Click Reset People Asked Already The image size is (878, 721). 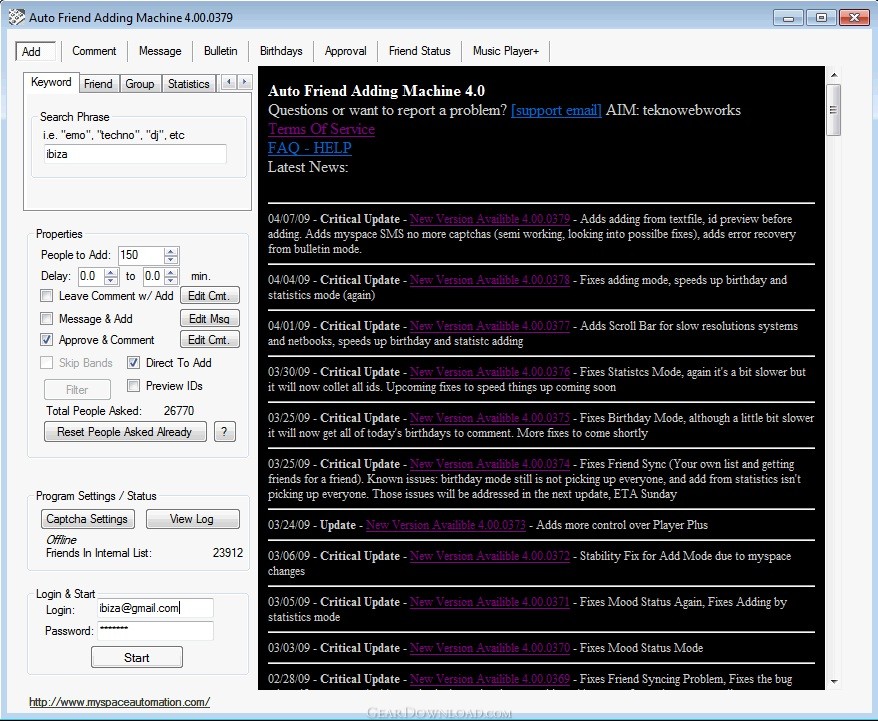[125, 432]
